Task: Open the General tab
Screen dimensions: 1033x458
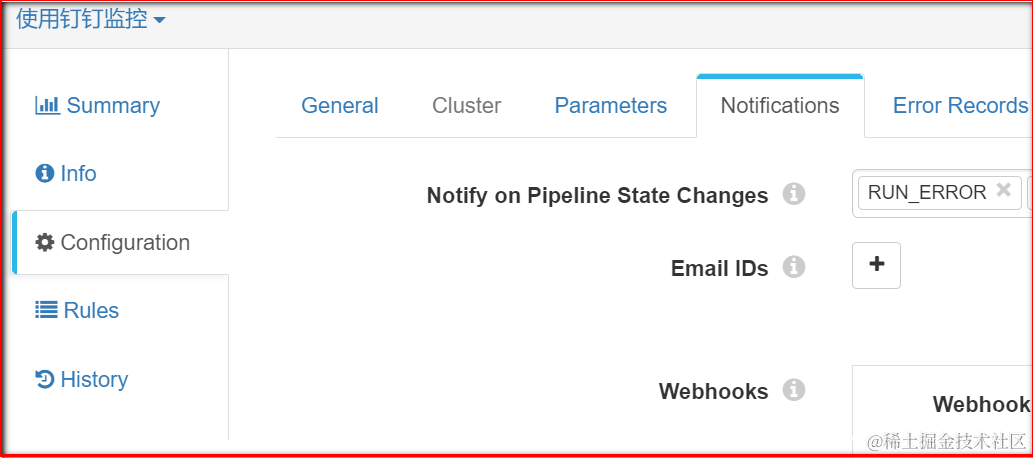Action: coord(340,106)
